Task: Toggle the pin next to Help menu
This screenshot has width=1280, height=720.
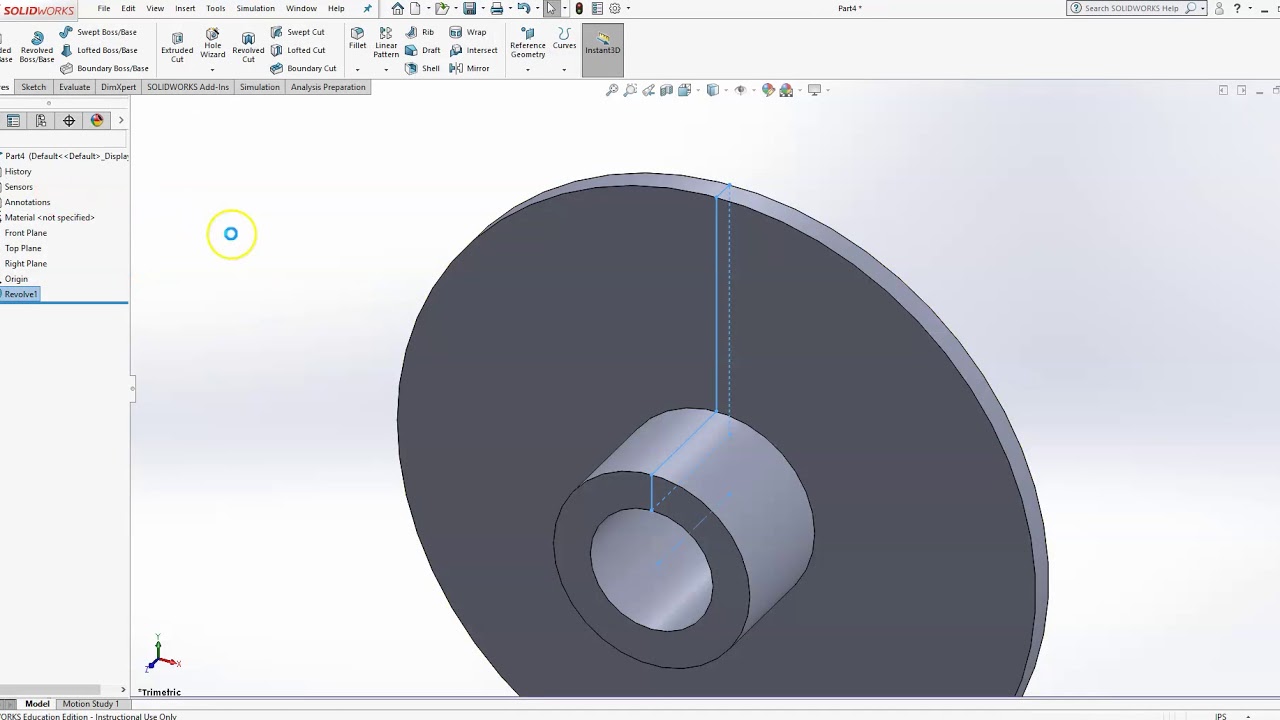Action: coord(367,8)
